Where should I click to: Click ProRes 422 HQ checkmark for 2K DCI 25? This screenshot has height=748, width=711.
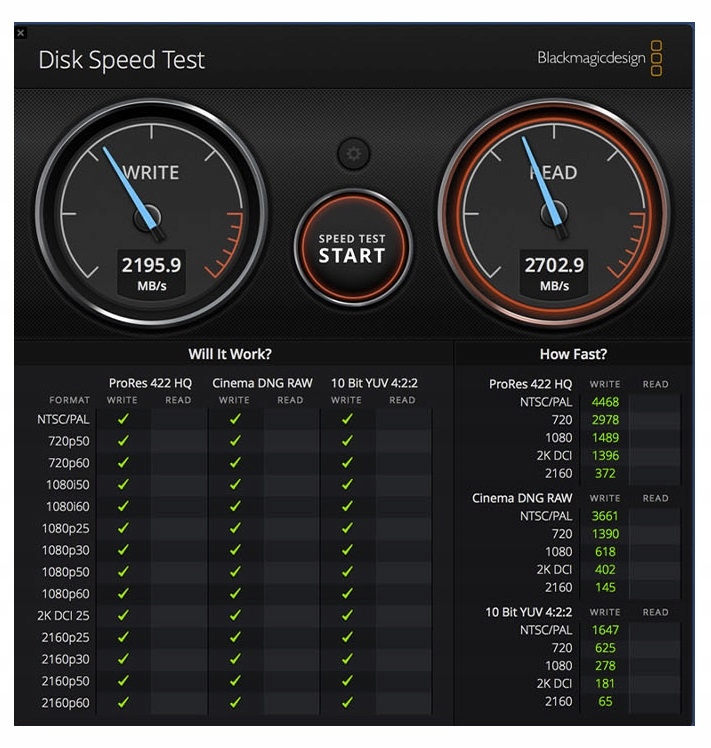click(123, 615)
